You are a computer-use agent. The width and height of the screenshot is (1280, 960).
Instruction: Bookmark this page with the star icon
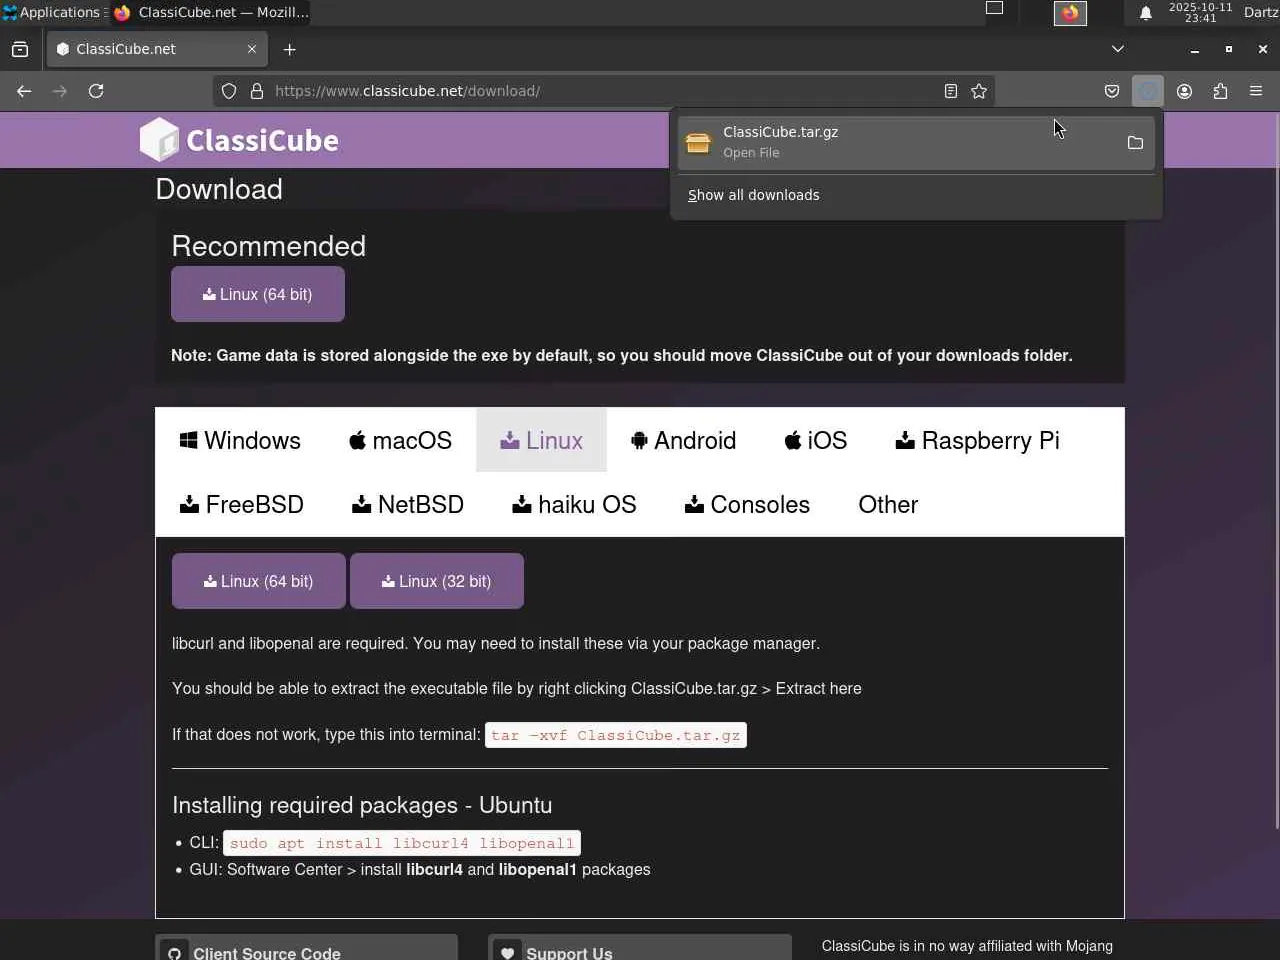point(979,91)
